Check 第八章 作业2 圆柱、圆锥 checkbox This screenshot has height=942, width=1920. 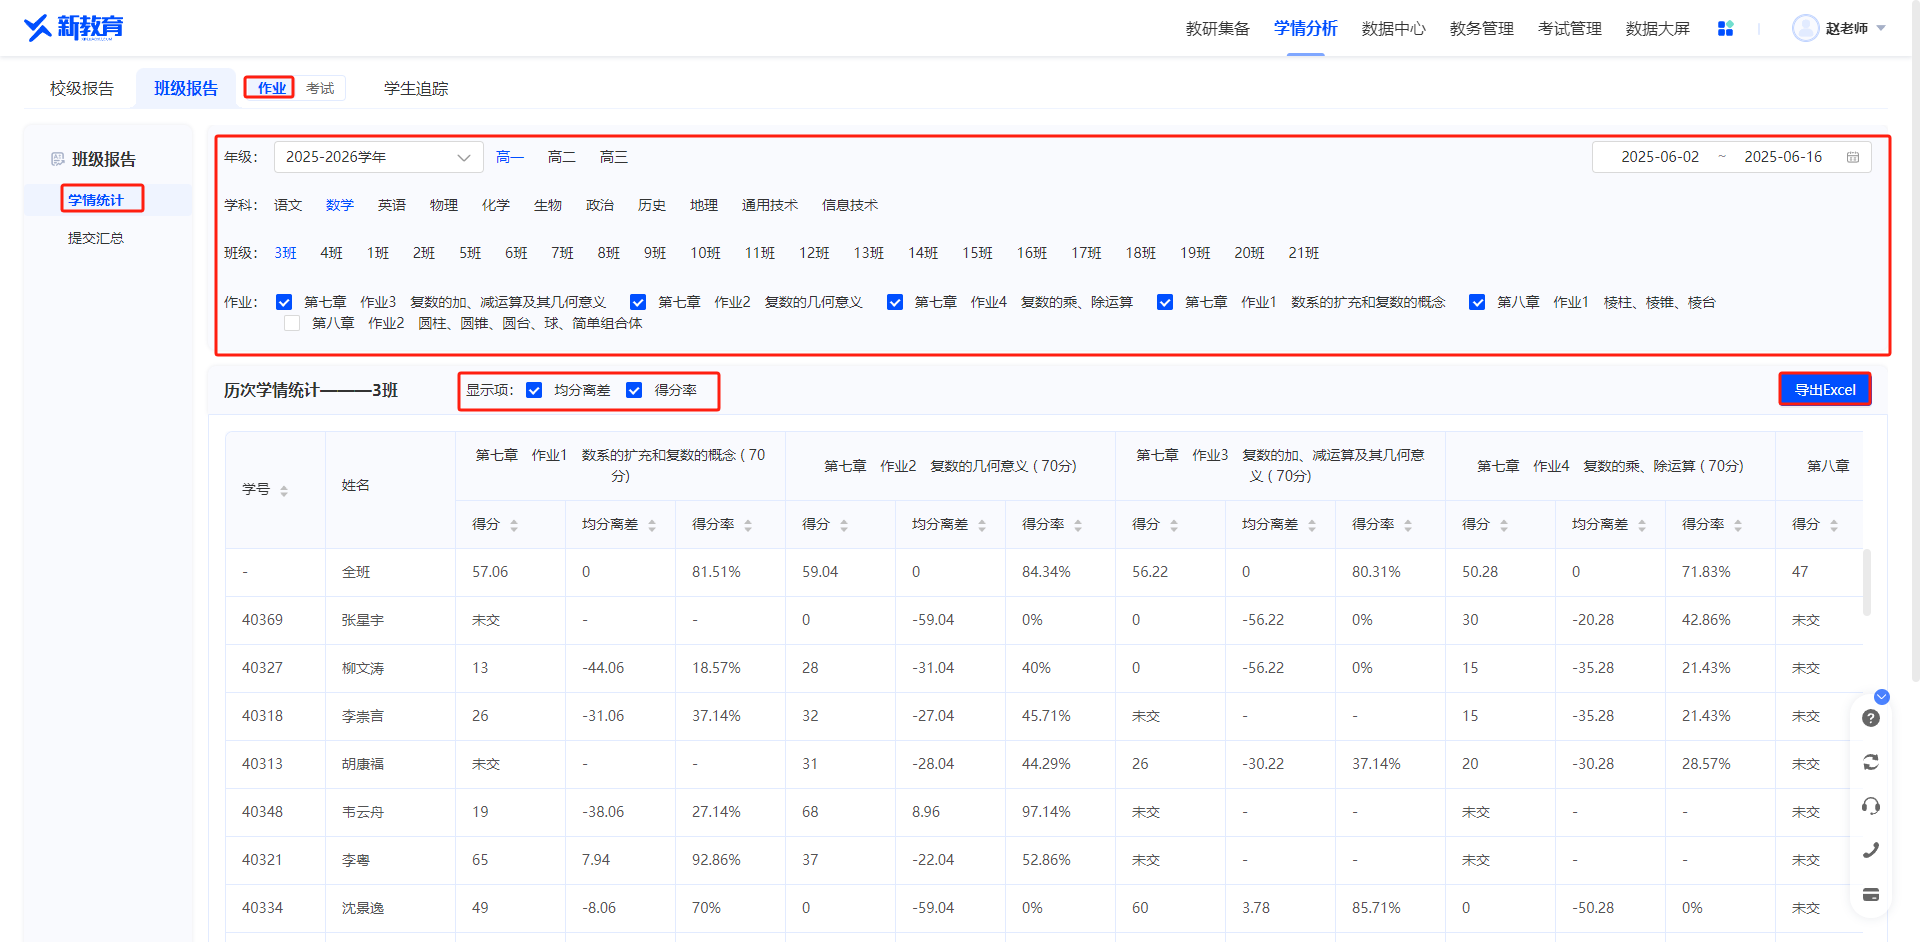coord(292,323)
